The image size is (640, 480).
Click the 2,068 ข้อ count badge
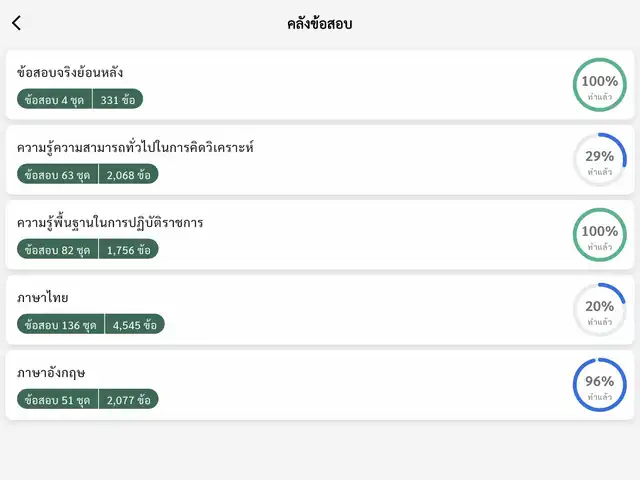129,174
